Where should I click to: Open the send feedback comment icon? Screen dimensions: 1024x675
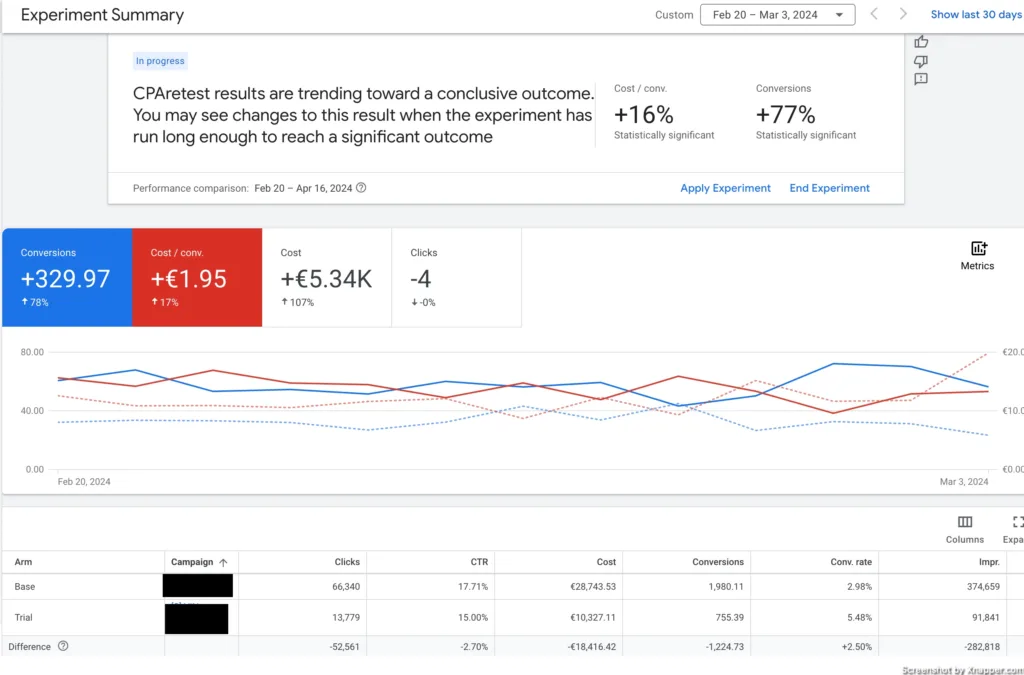click(921, 79)
